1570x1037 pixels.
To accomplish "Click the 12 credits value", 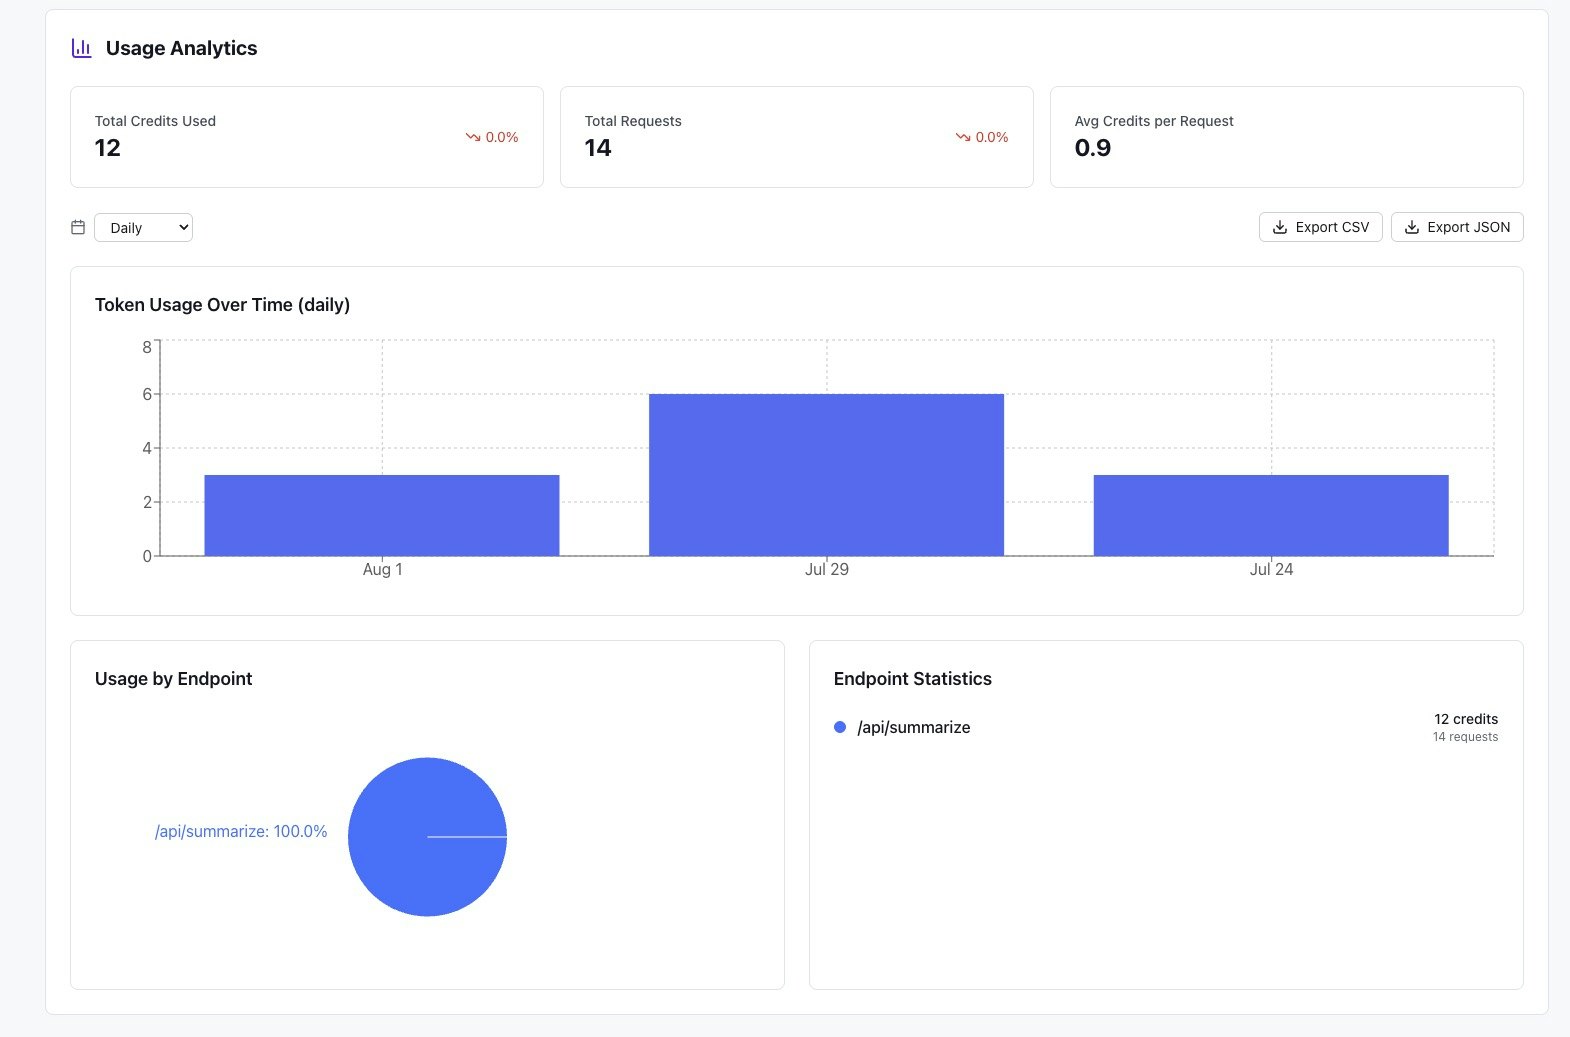I will coord(1466,719).
